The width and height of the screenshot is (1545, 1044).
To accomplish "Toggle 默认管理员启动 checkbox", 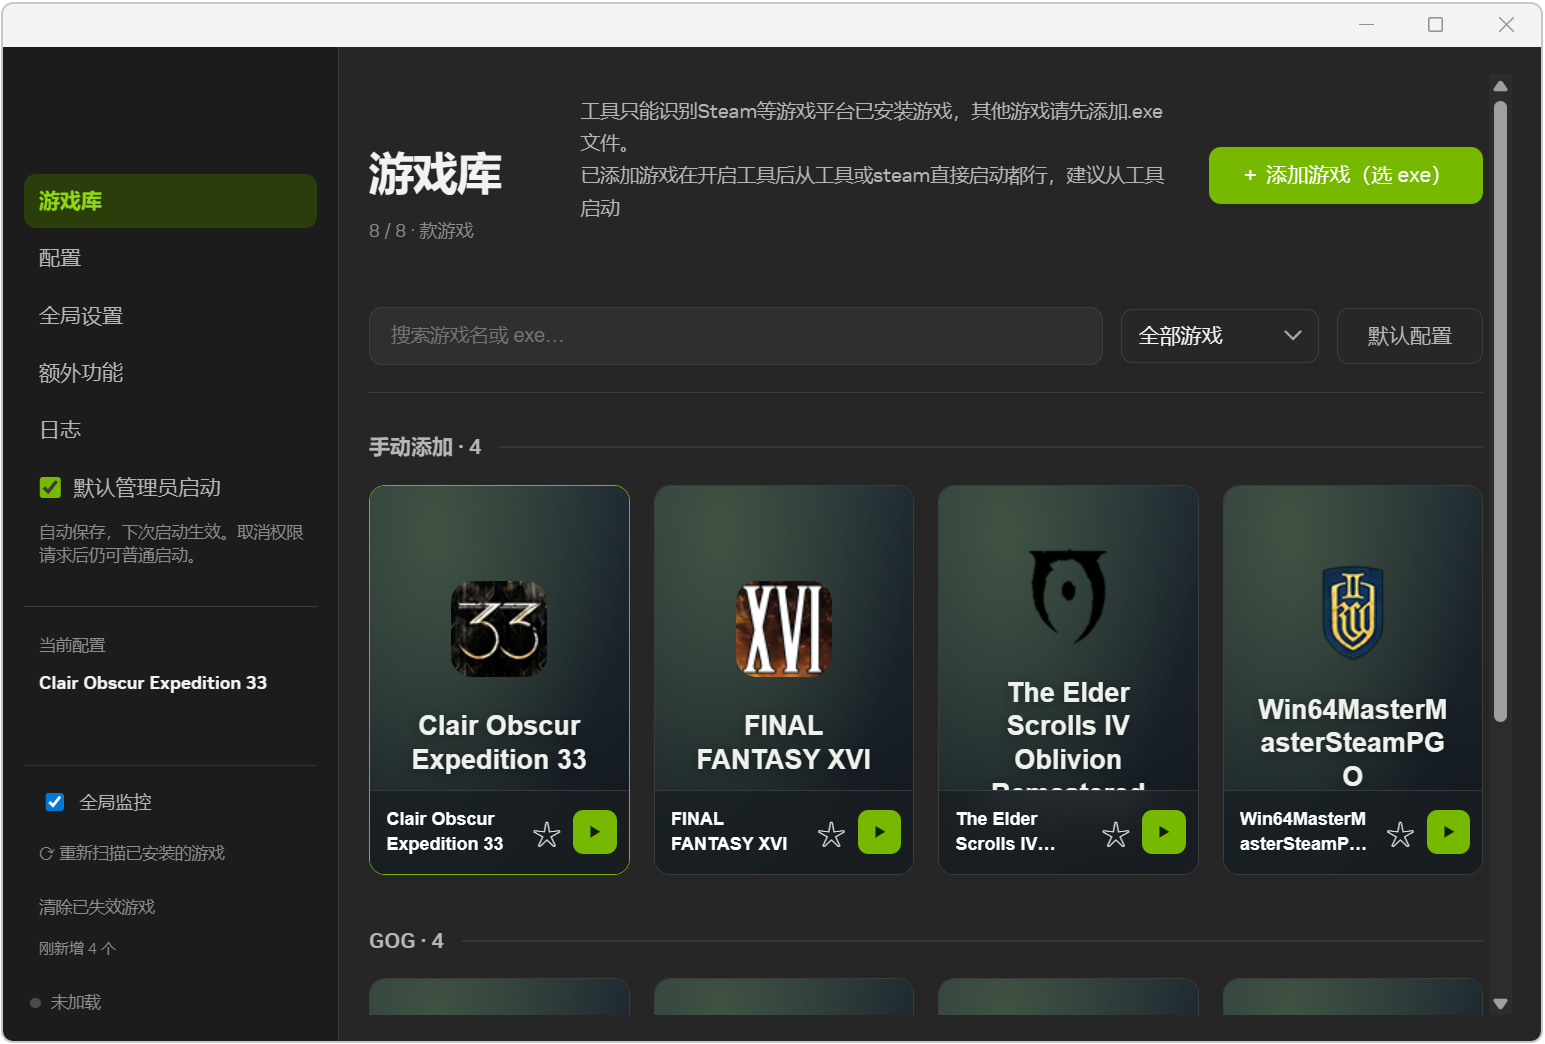I will [50, 487].
